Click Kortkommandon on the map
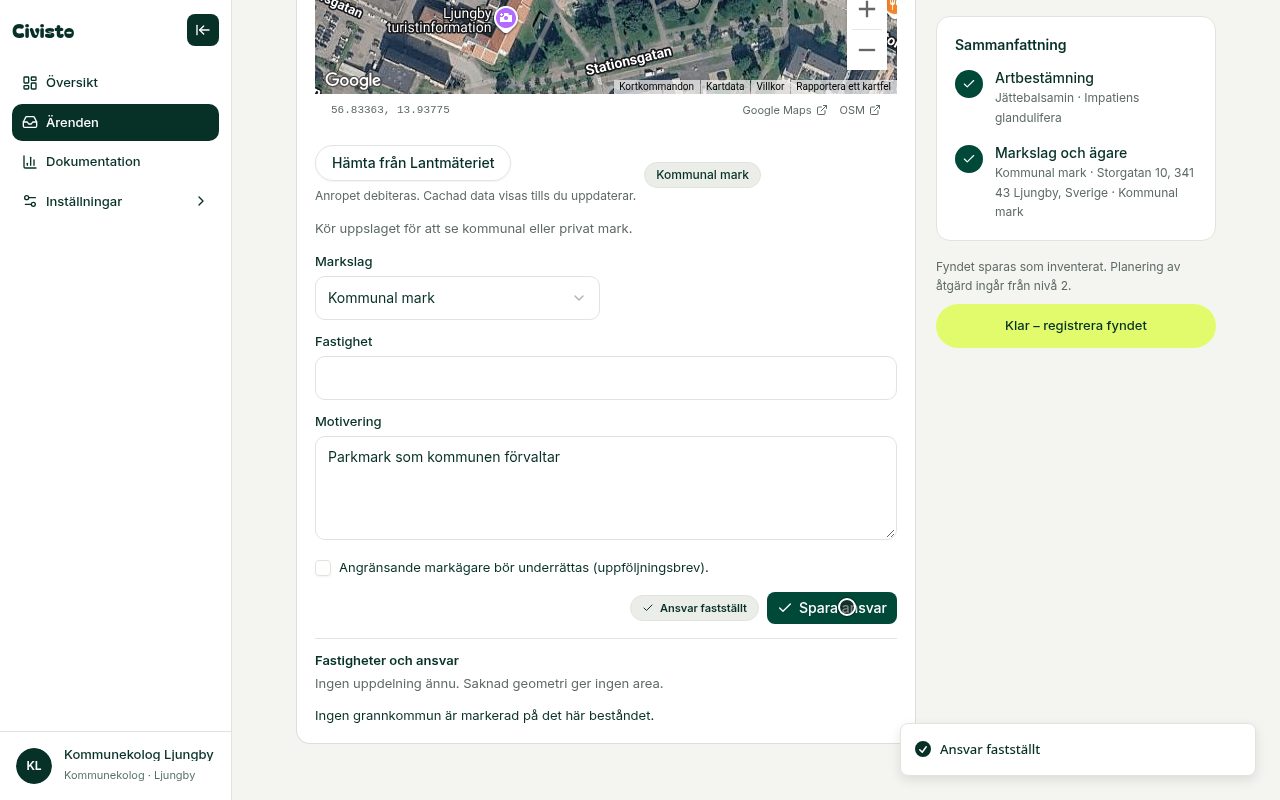Image resolution: width=1280 pixels, height=800 pixels. [x=656, y=87]
